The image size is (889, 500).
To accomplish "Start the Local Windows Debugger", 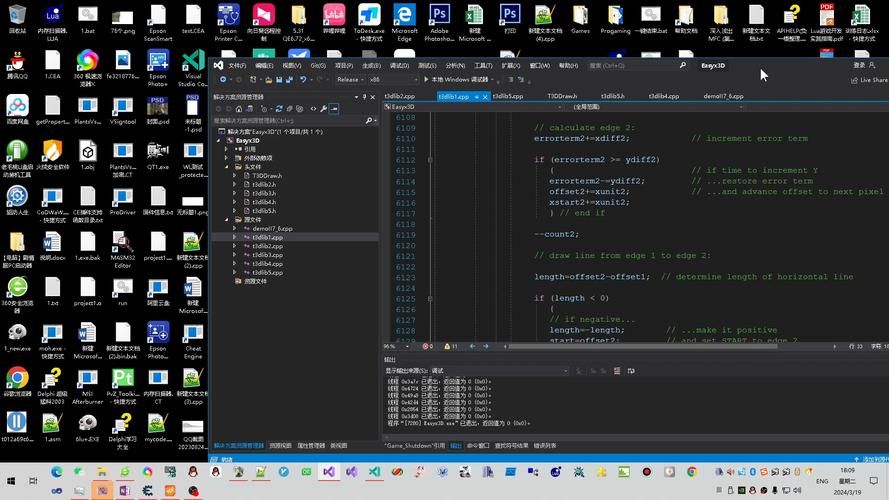I will click(459, 80).
